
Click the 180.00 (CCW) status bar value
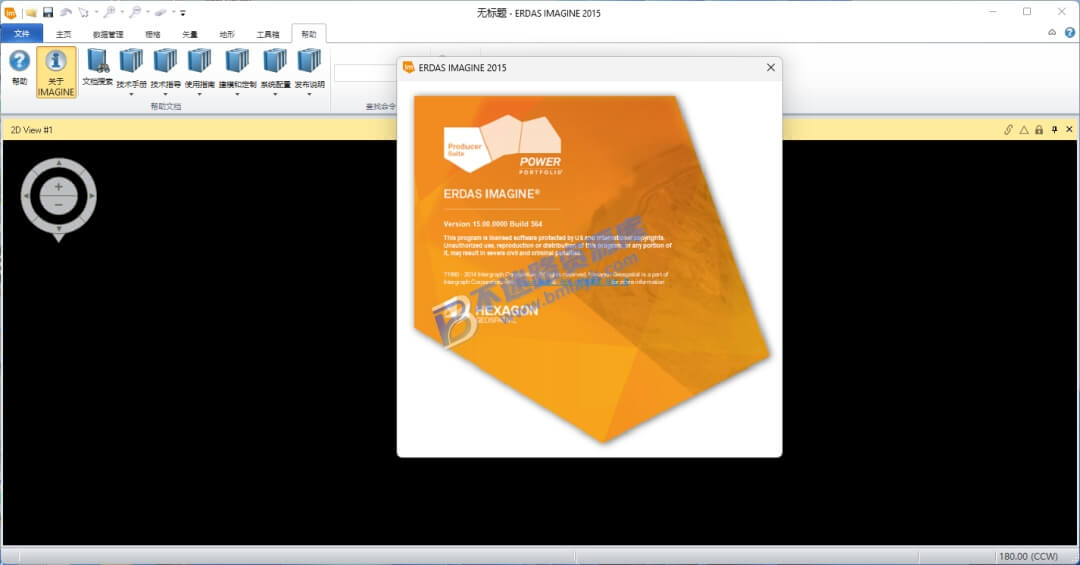tap(1028, 556)
